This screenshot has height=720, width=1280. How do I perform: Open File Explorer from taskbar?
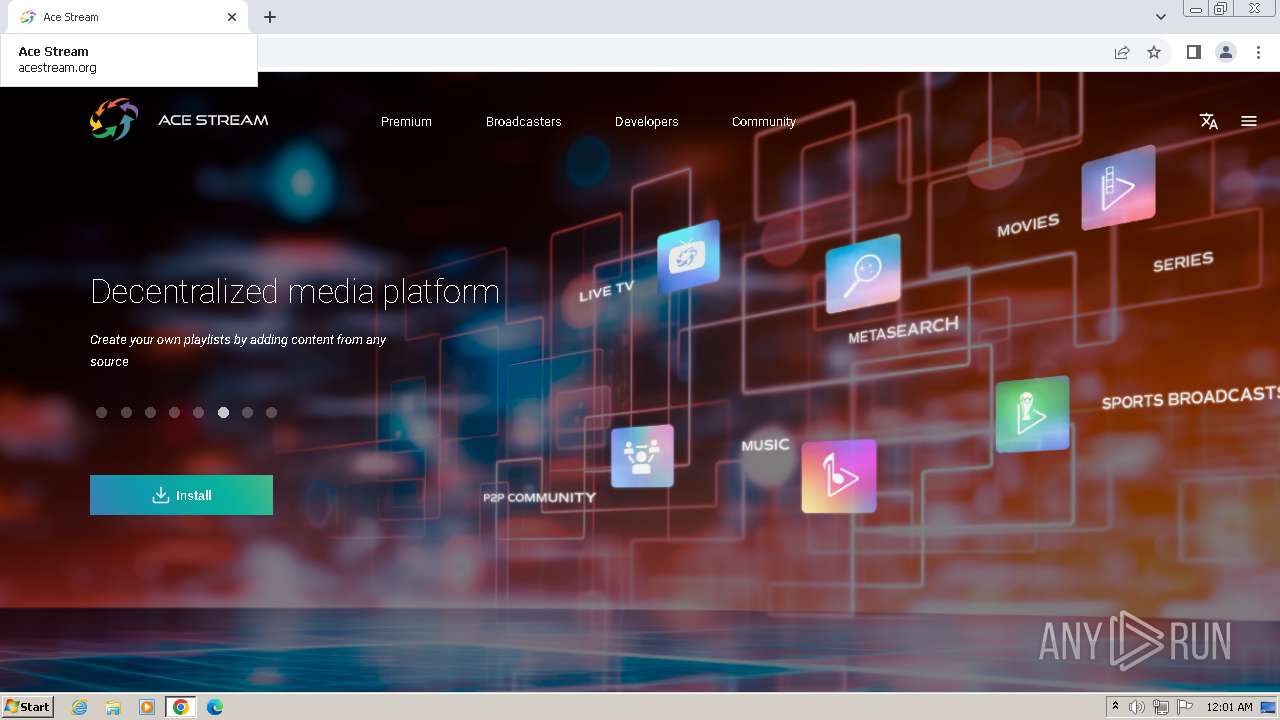click(113, 707)
